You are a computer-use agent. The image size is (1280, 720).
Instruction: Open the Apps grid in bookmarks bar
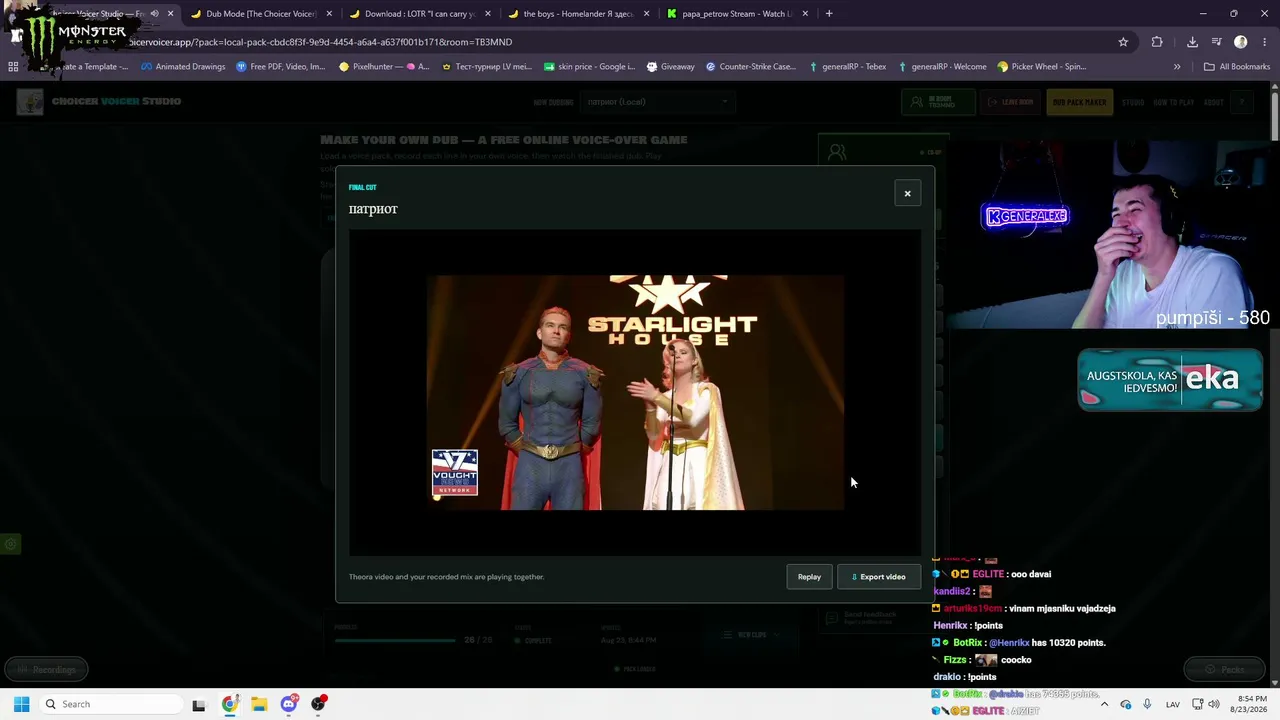[x=13, y=67]
